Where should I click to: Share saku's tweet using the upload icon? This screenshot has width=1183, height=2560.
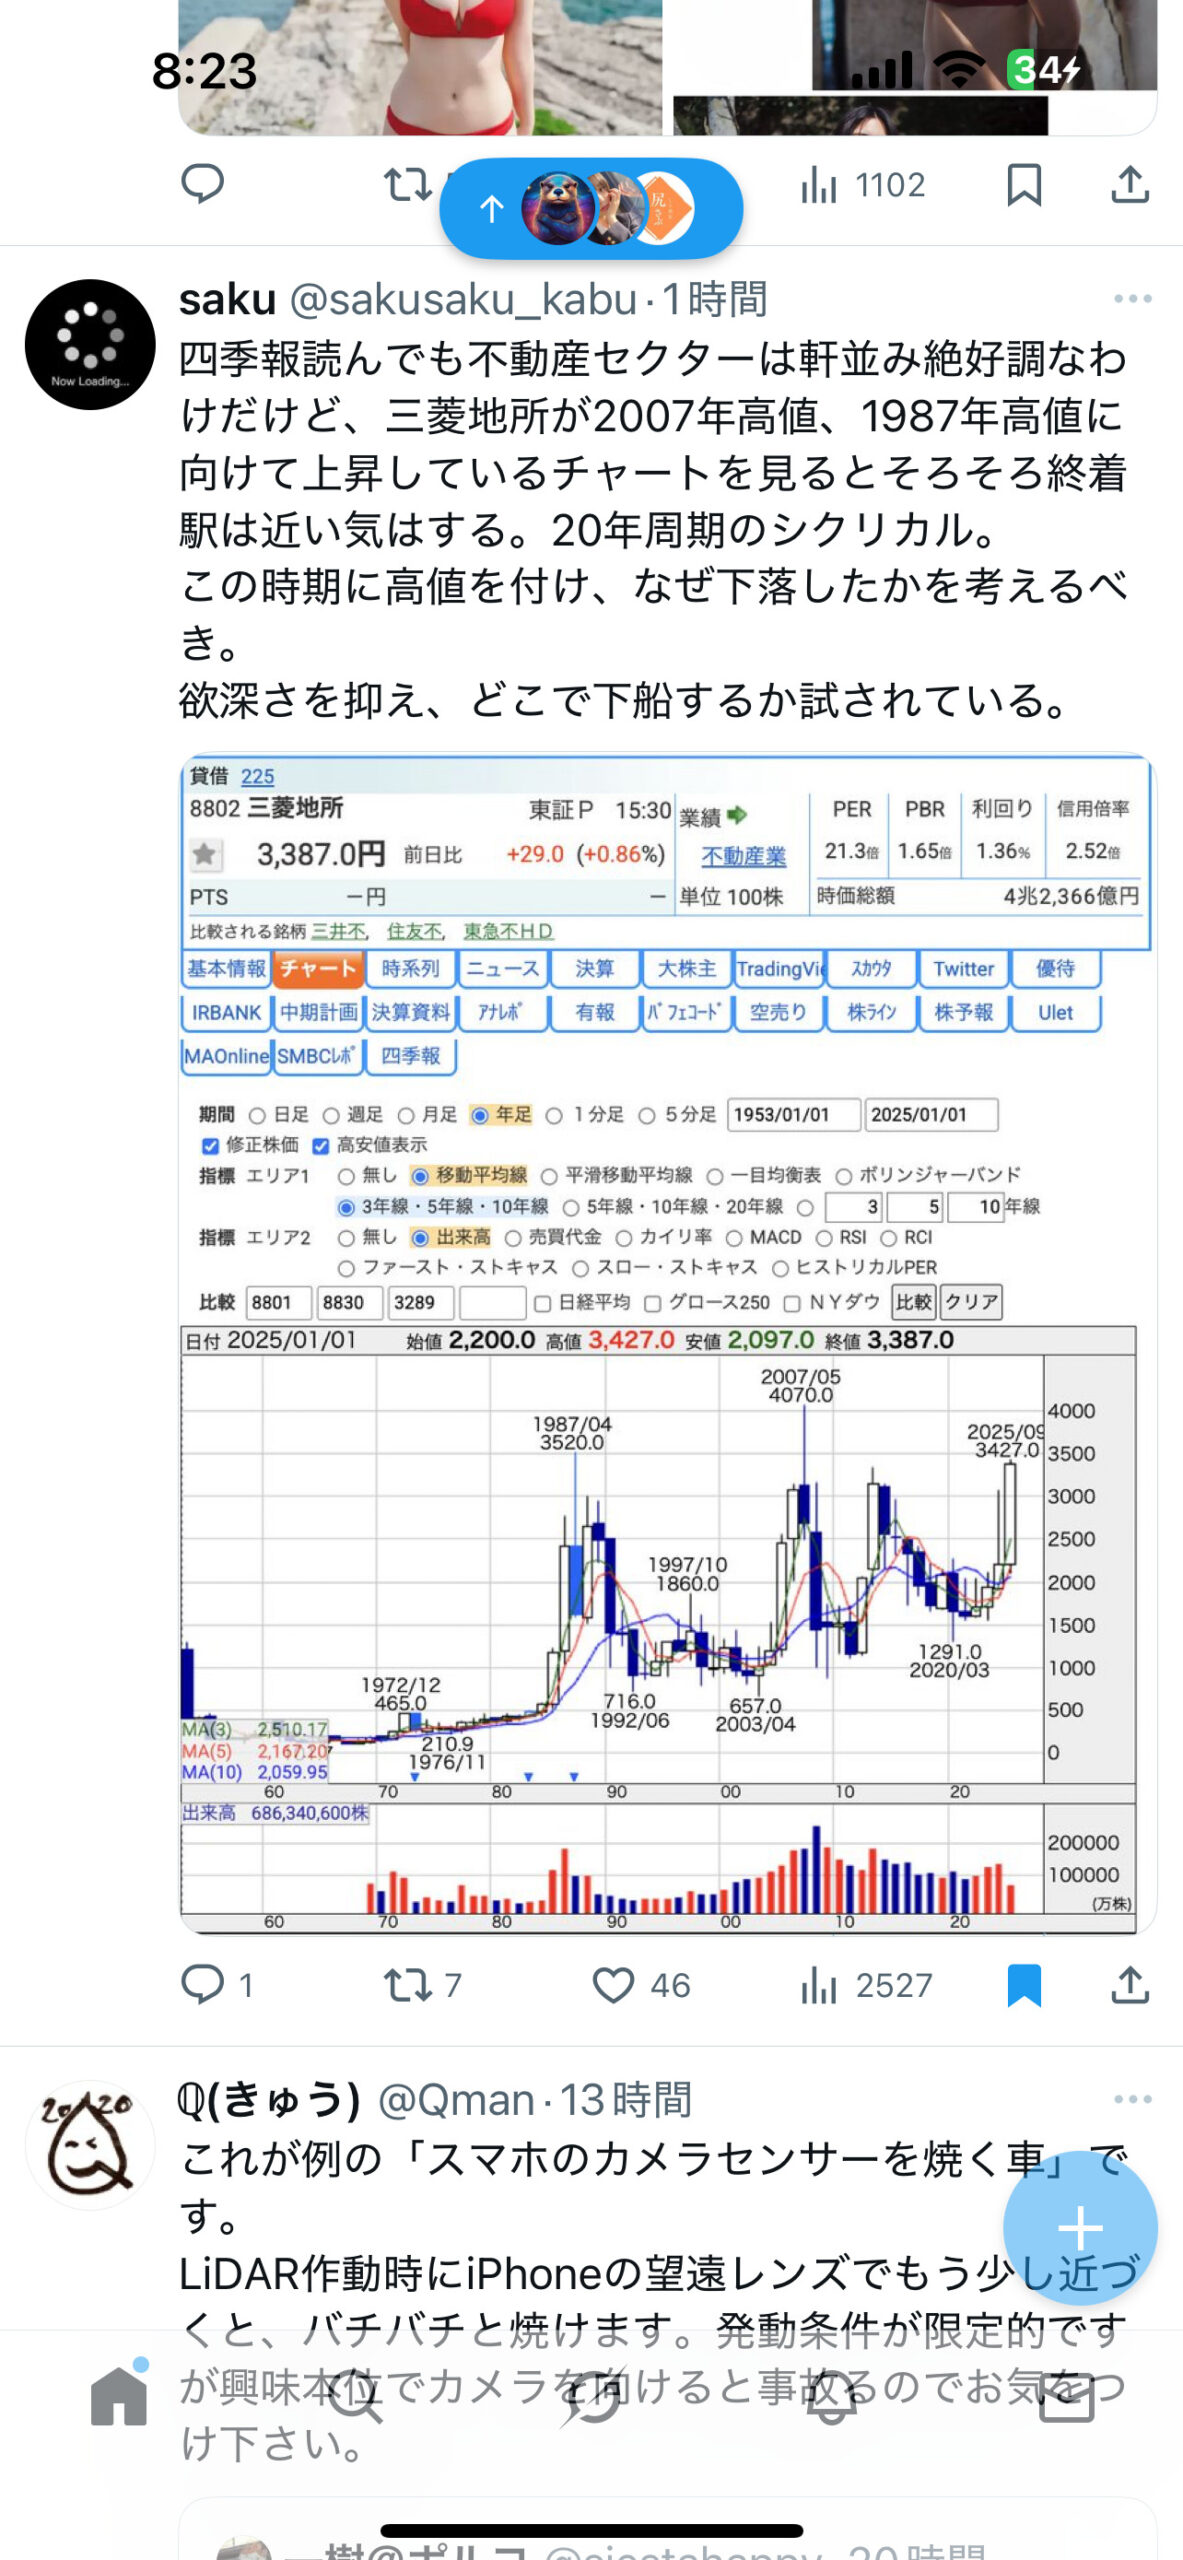click(1130, 1984)
